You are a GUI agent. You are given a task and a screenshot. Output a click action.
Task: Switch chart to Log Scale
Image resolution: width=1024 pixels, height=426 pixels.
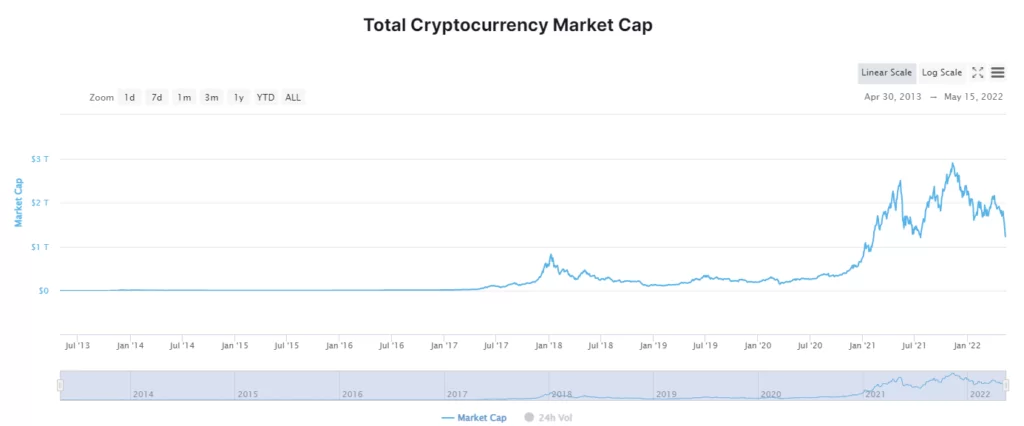(941, 72)
